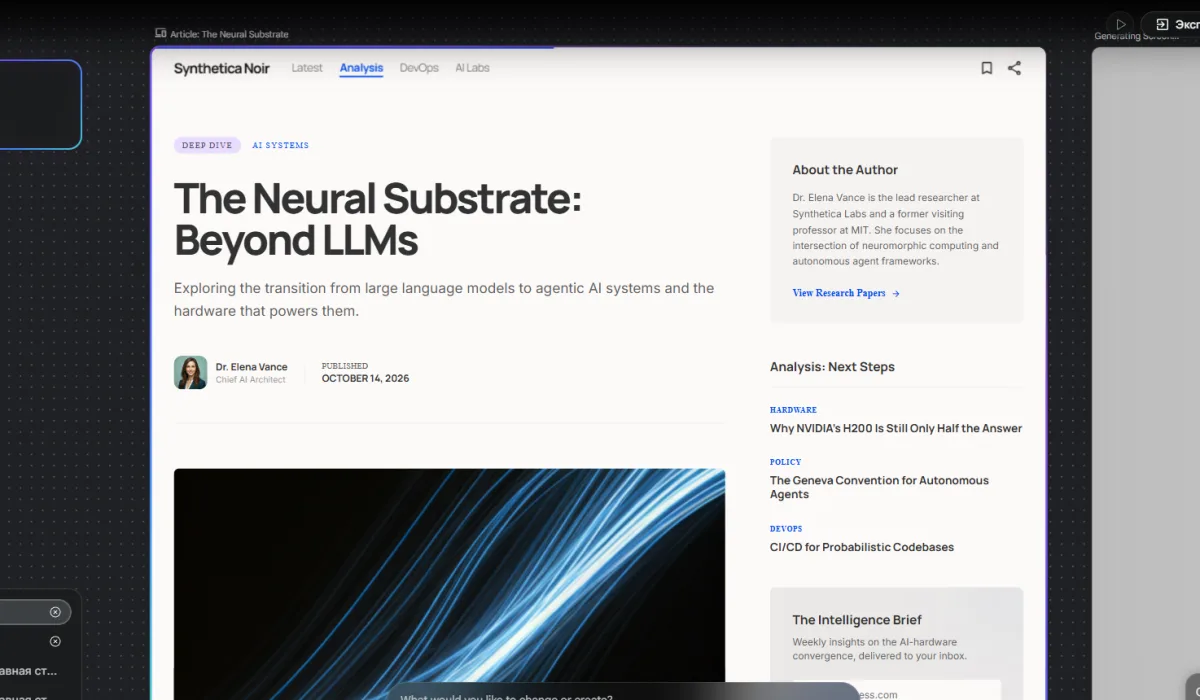The height and width of the screenshot is (700, 1200).
Task: Click the share icon in article header
Action: (x=1014, y=68)
